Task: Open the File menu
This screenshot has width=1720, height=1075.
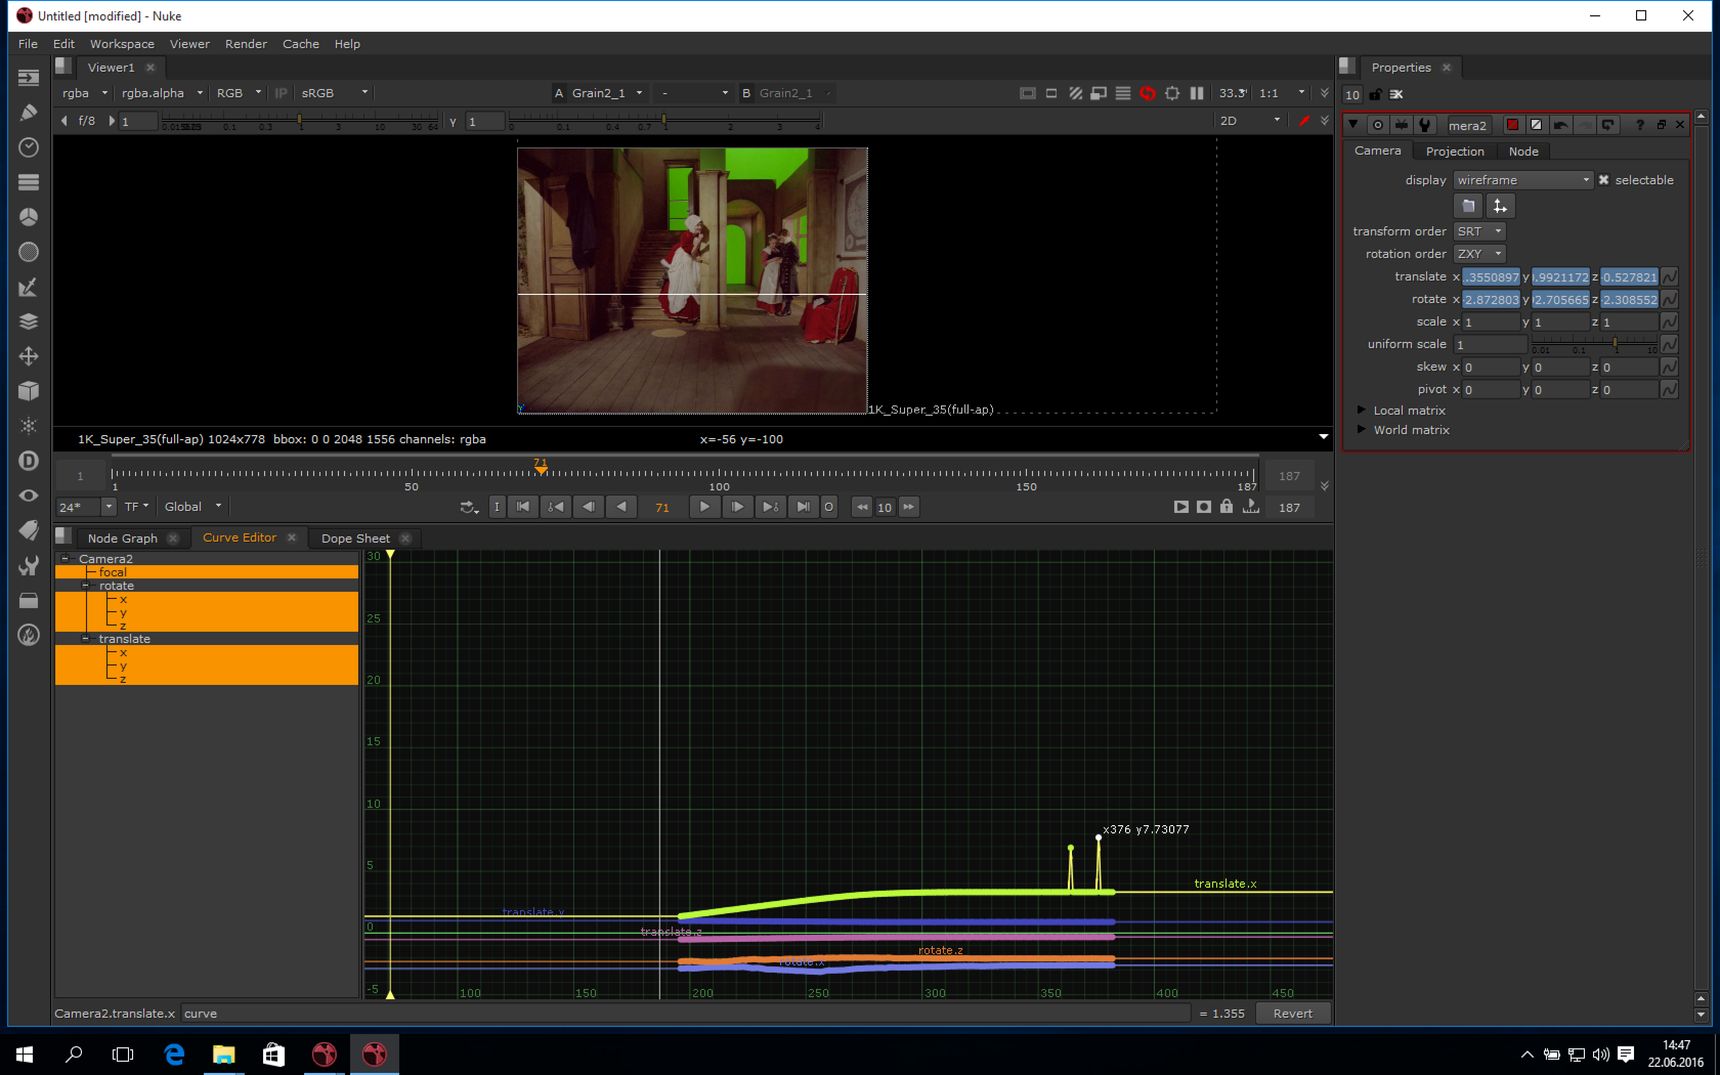Action: coord(28,44)
